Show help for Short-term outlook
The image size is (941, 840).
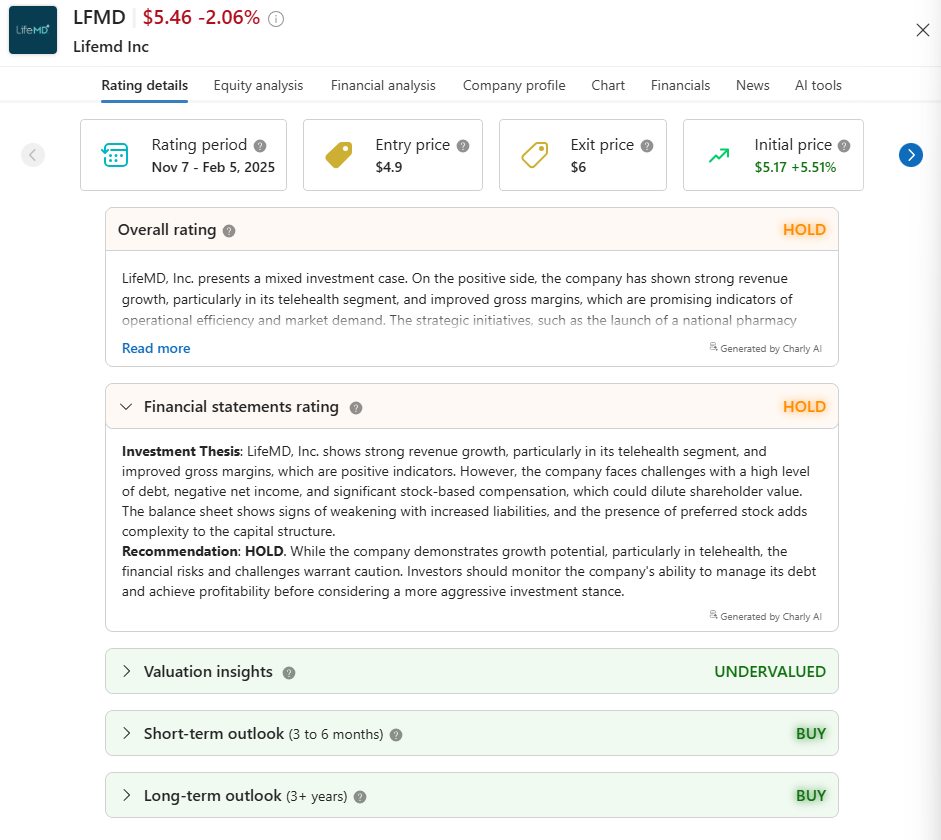tap(395, 735)
